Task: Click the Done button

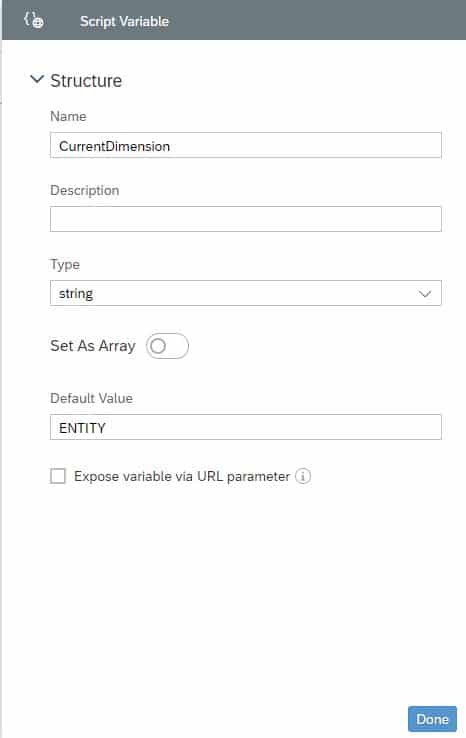Action: click(x=432, y=719)
